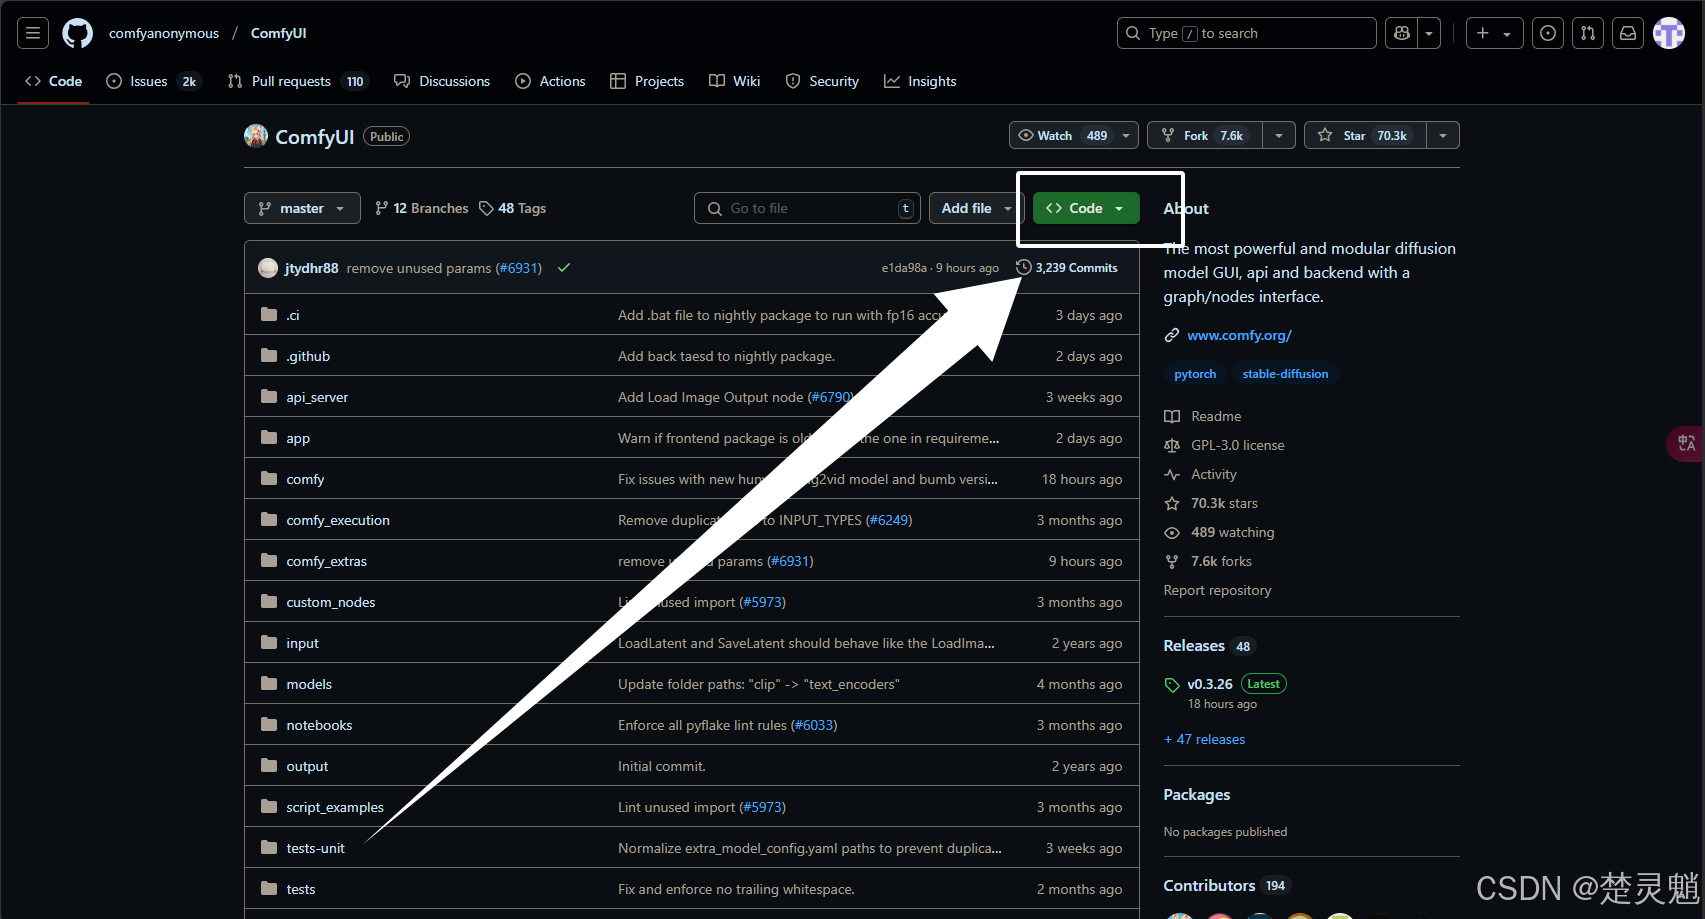Jump to the Readme link
1705x919 pixels.
click(x=1203, y=416)
